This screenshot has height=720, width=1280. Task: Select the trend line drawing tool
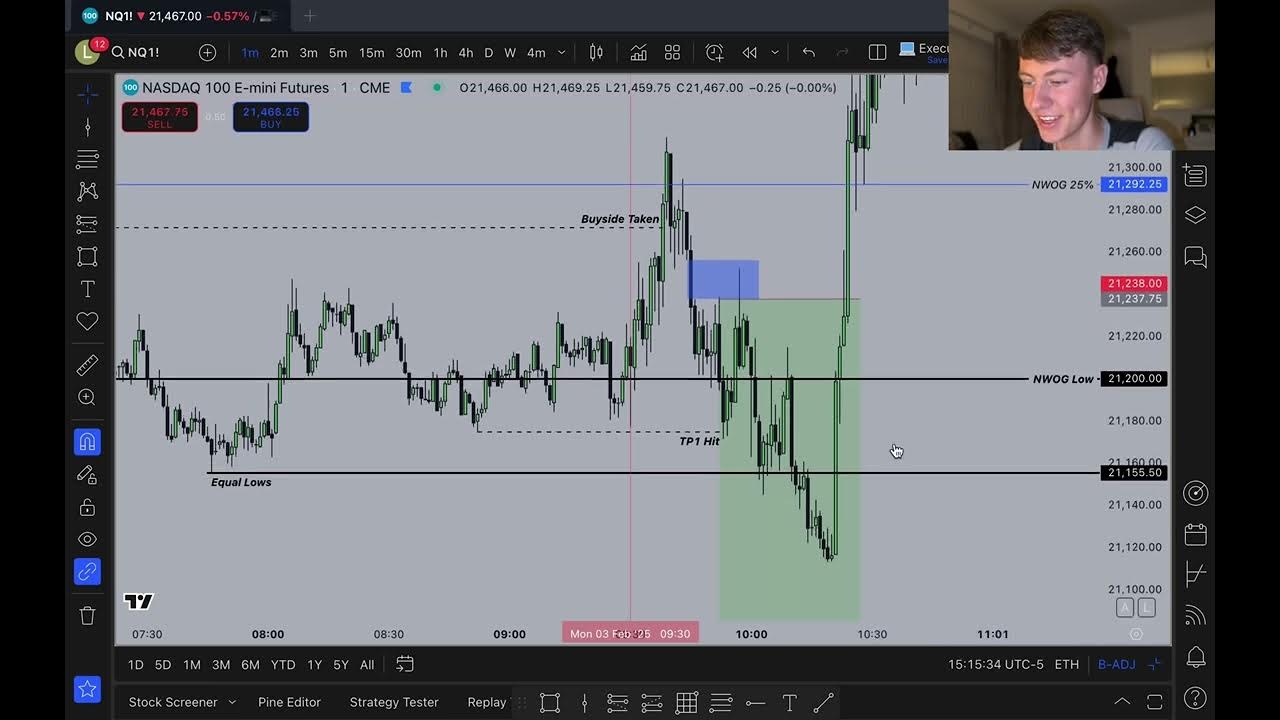pos(87,127)
